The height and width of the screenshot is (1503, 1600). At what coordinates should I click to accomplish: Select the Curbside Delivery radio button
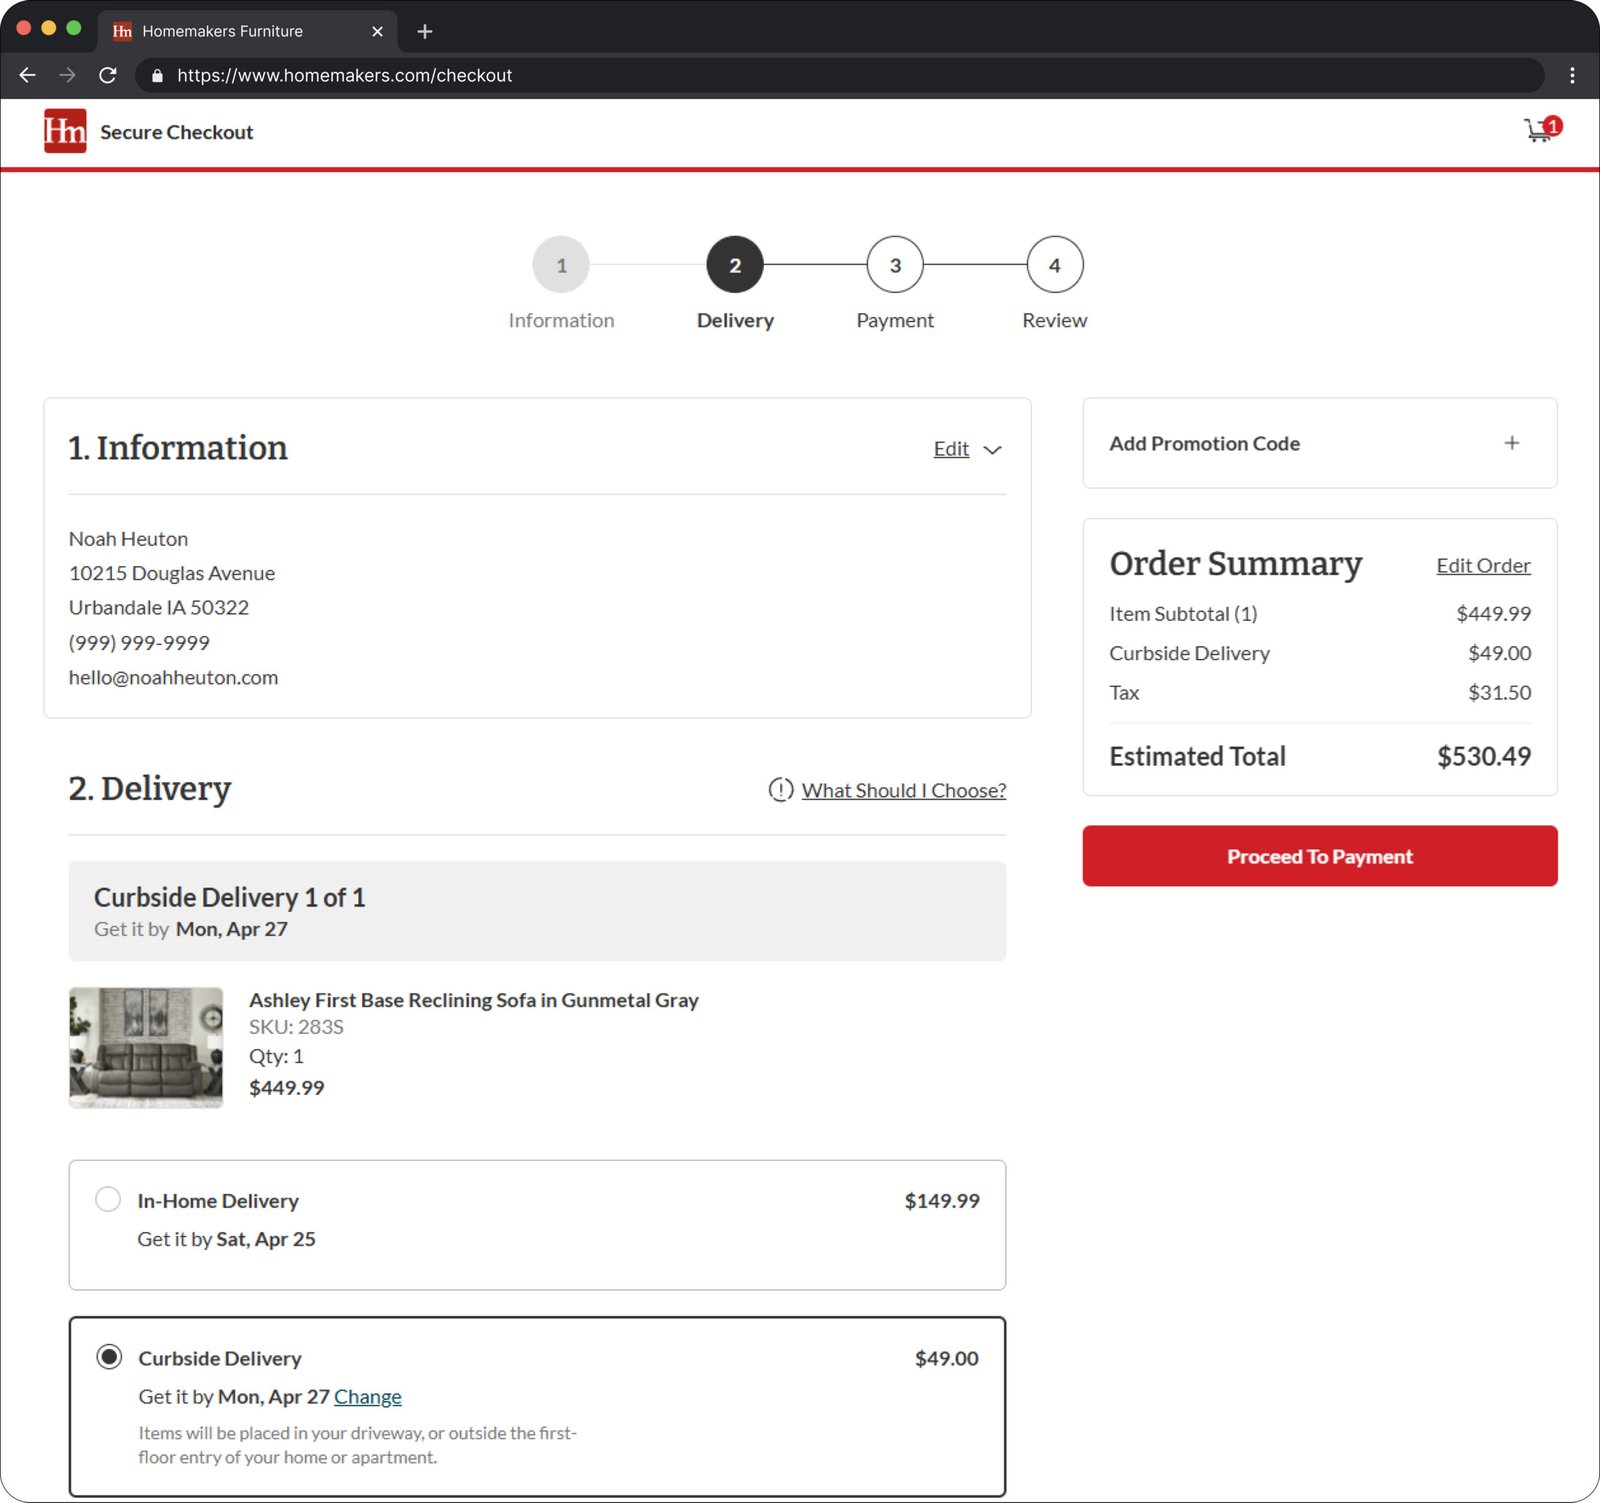[109, 1357]
